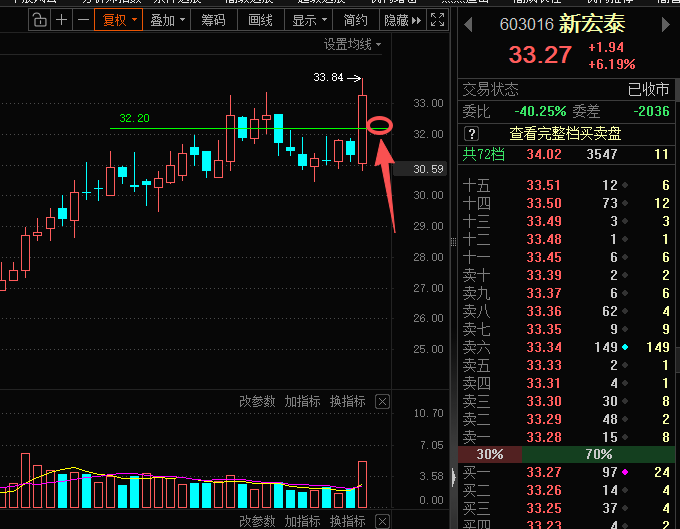Select the 十五 row at price 33.51
The height and width of the screenshot is (529, 680).
point(566,186)
